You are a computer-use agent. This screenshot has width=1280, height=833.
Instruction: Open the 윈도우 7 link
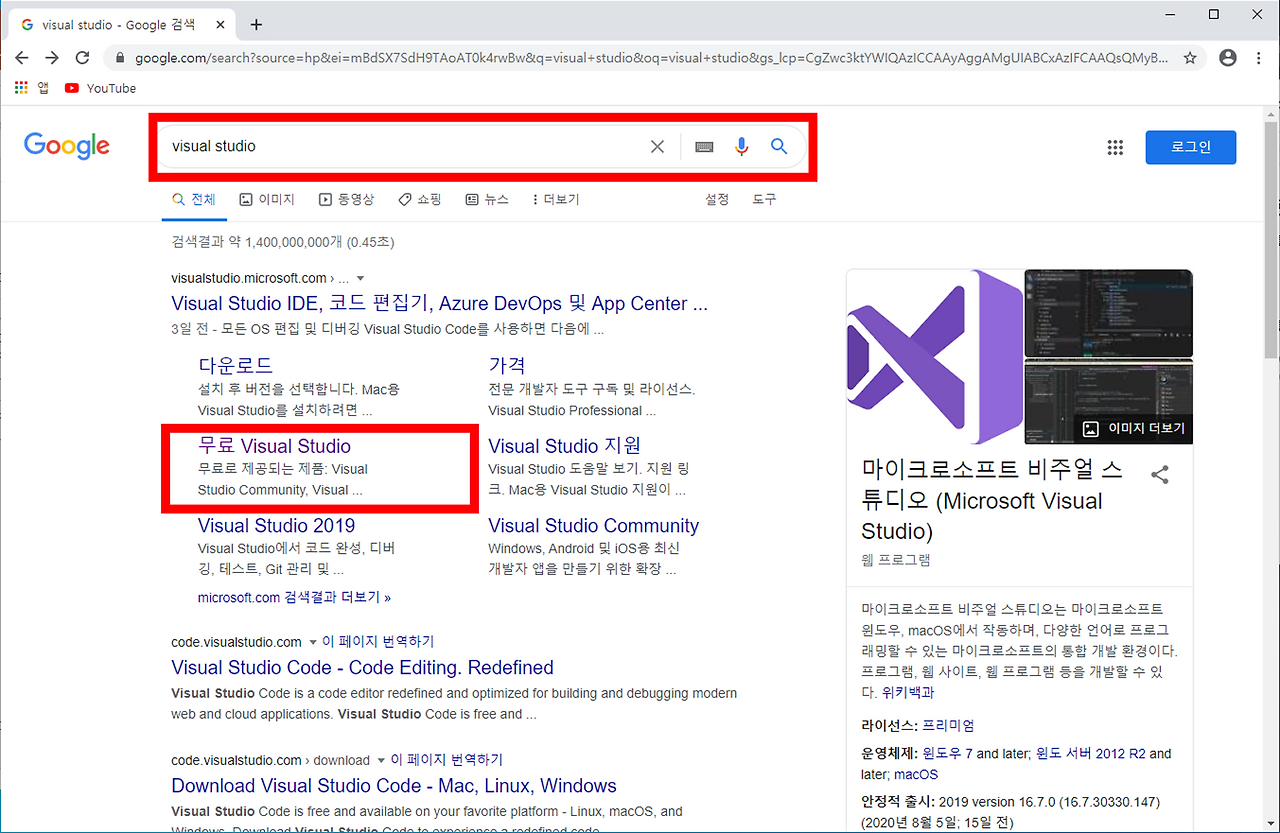tap(947, 753)
